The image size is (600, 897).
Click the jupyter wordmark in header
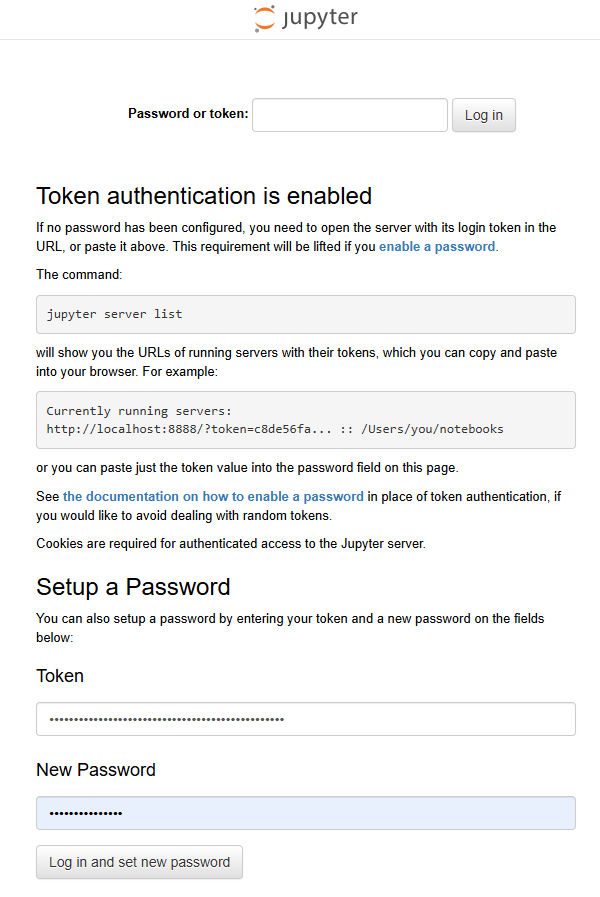click(320, 18)
